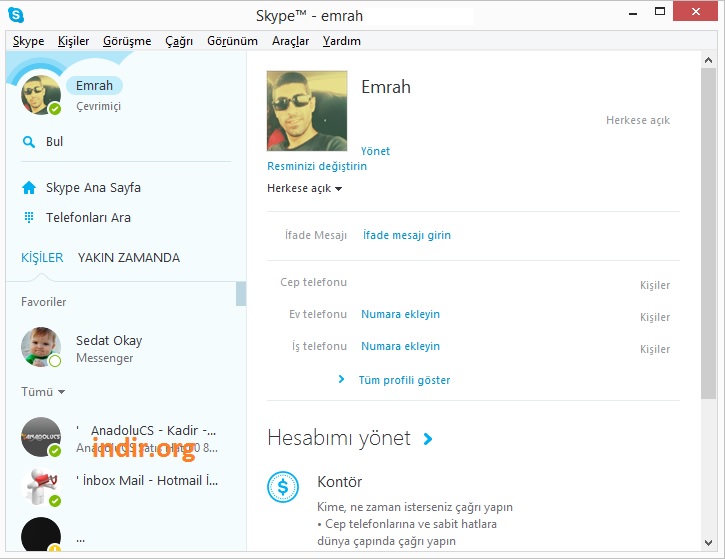Click the Skype logo in title bar

(x=16, y=15)
